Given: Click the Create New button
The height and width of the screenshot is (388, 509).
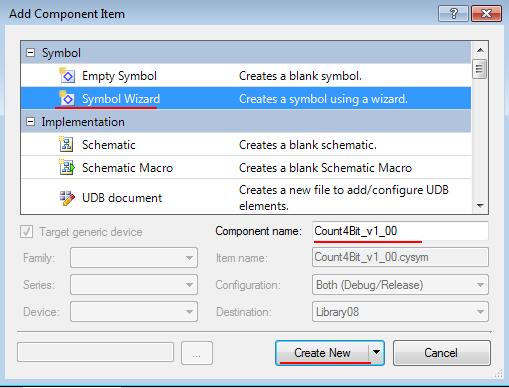Looking at the screenshot, I should coord(322,353).
